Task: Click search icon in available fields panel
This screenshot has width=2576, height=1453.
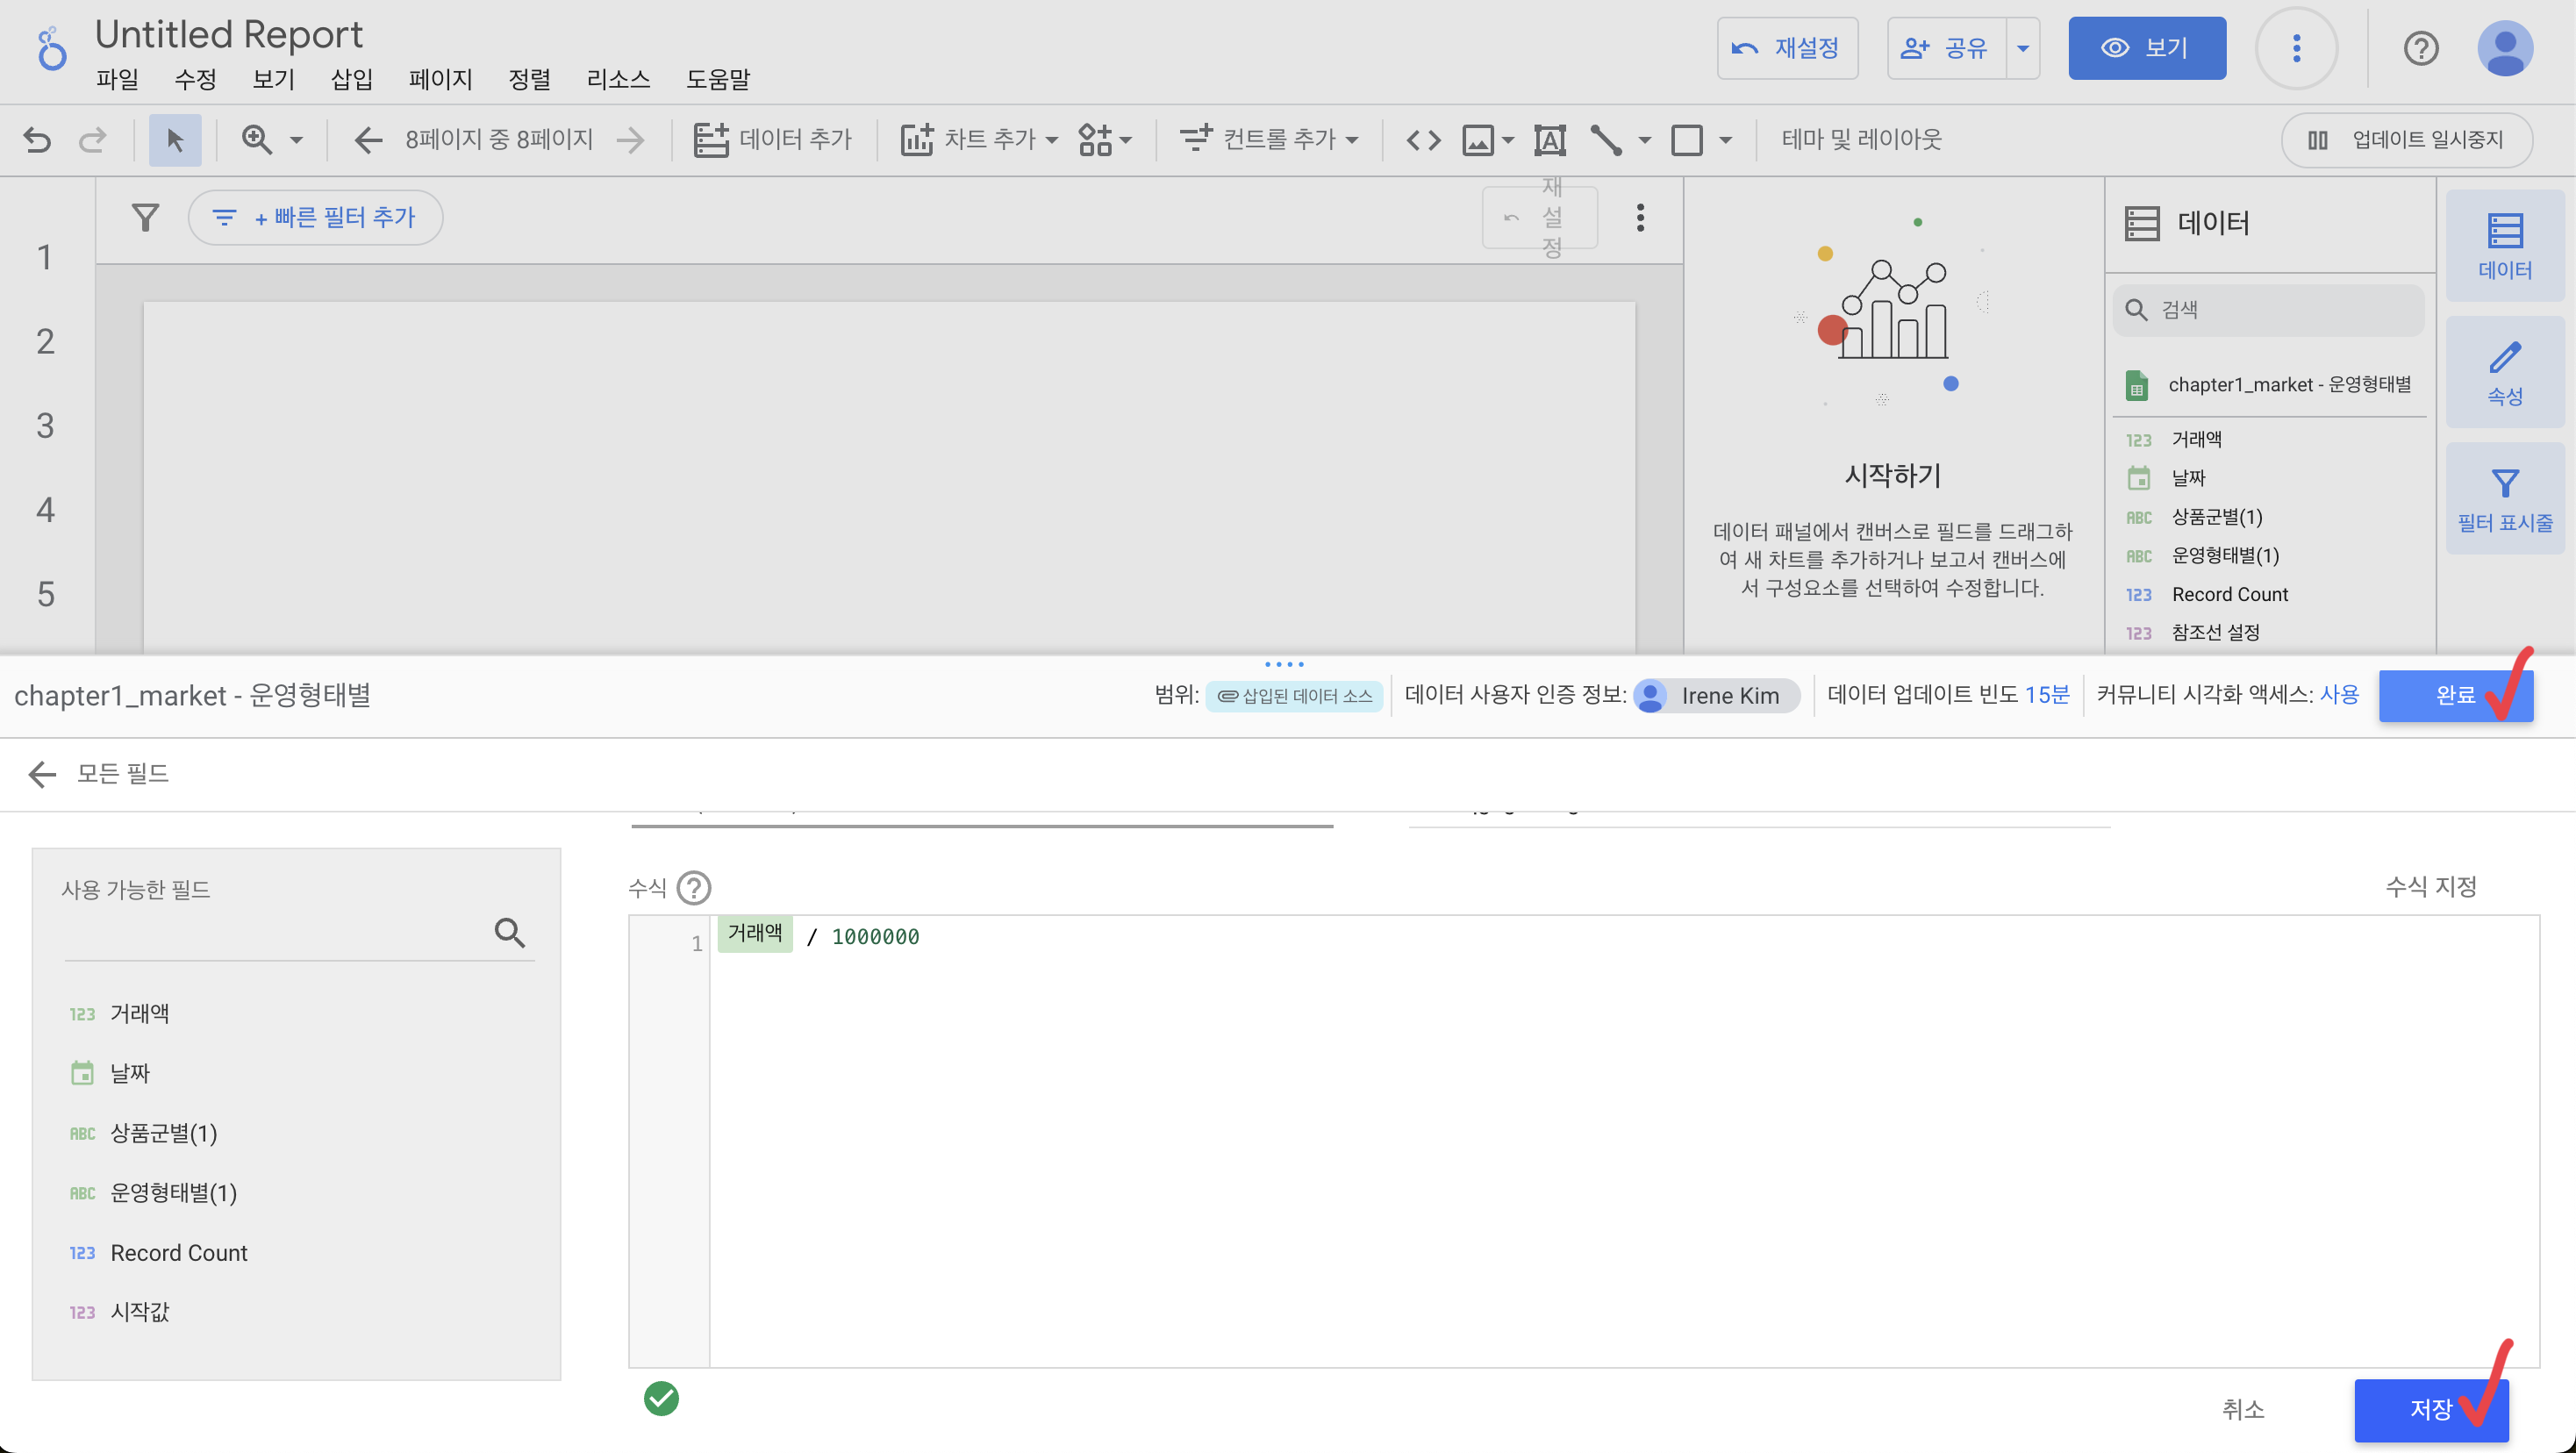Action: [509, 932]
